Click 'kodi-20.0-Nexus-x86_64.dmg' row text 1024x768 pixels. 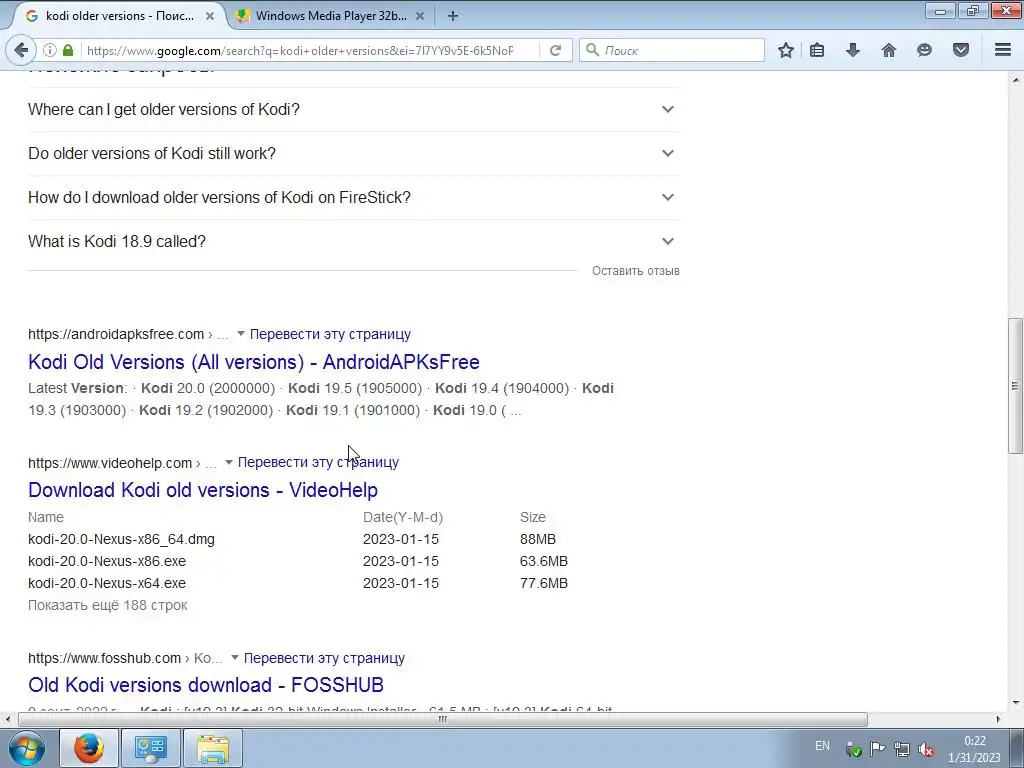(x=121, y=539)
